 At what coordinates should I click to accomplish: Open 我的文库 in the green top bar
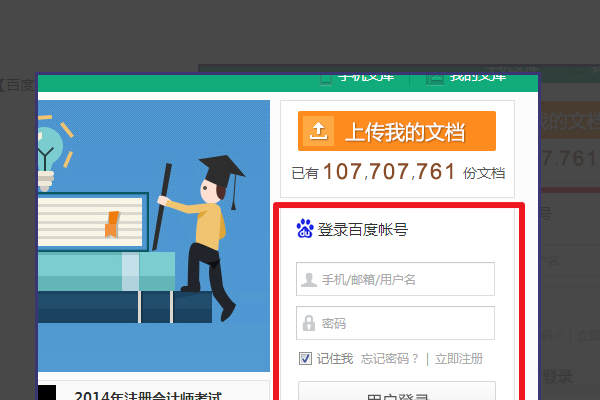point(478,78)
